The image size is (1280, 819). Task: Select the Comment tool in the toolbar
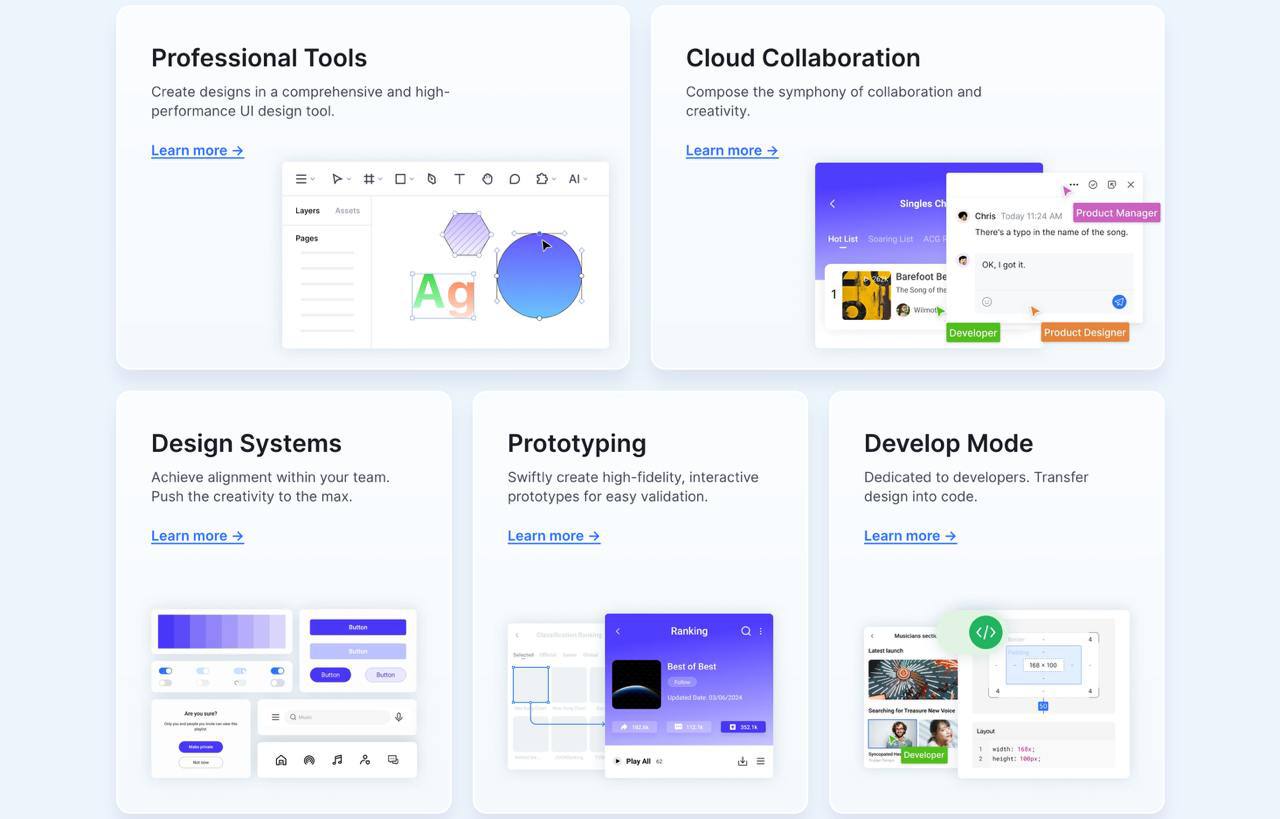coord(514,178)
